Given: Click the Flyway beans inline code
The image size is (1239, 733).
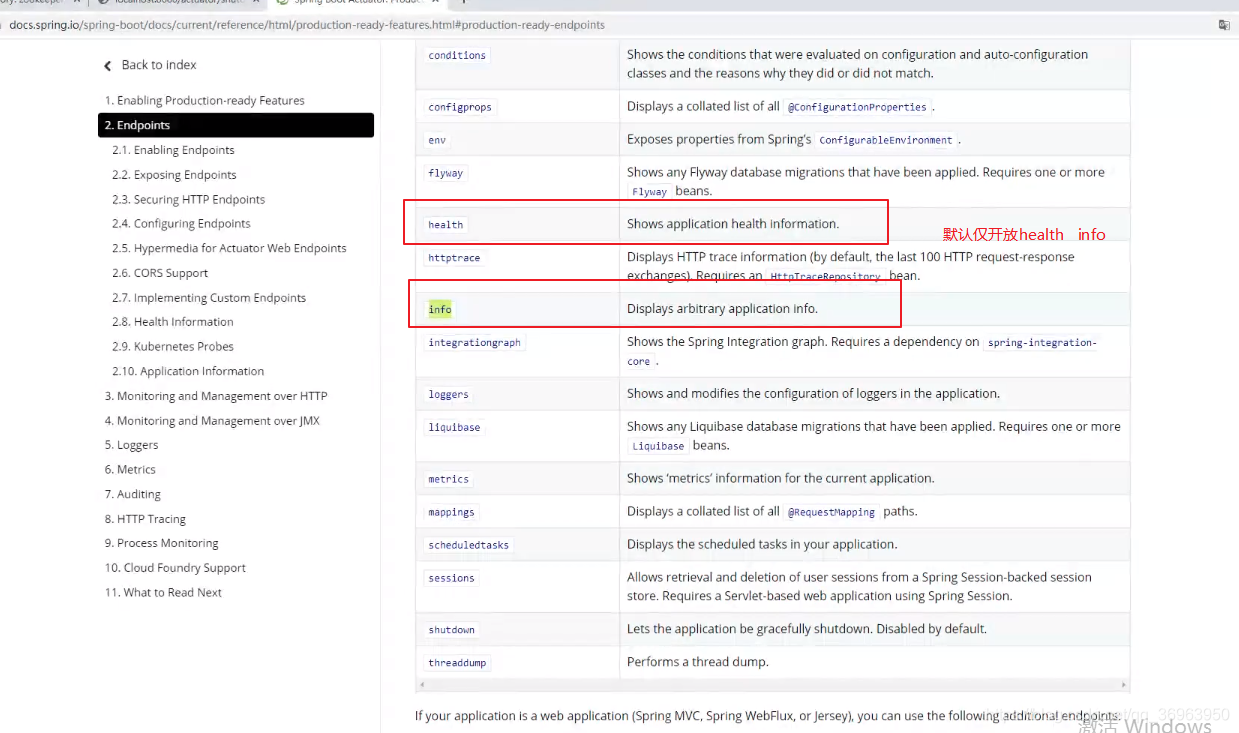Looking at the screenshot, I should (649, 192).
